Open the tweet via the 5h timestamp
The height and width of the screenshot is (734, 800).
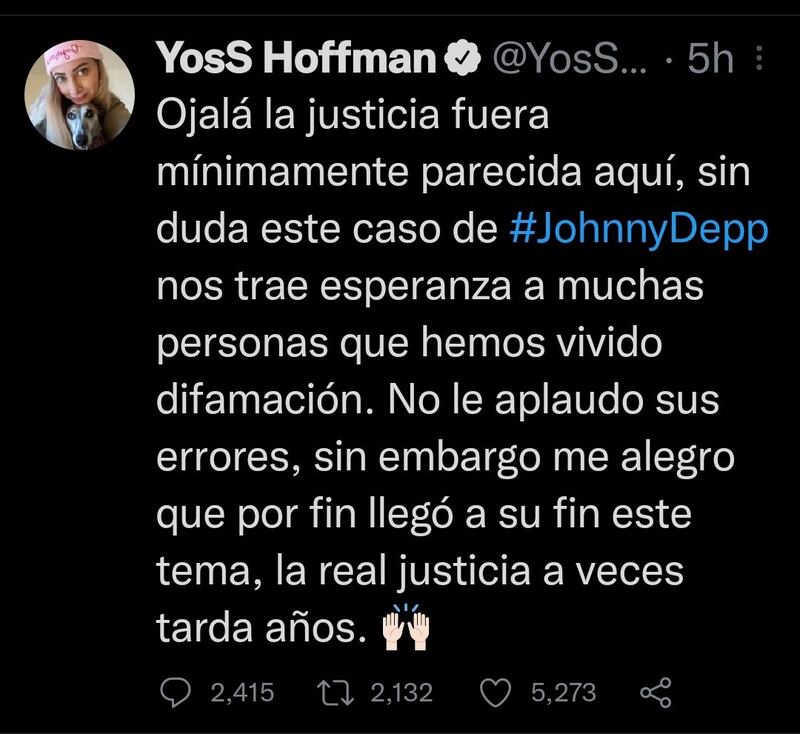[x=711, y=61]
